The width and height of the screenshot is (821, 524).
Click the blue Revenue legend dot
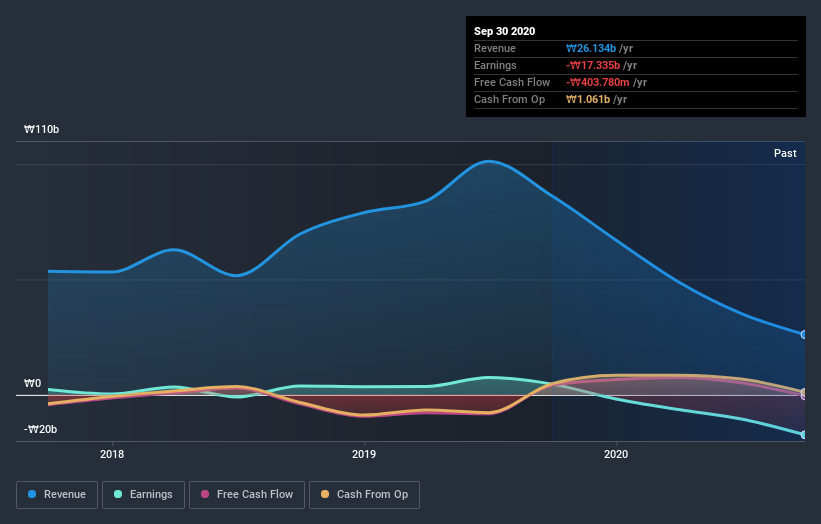(32, 494)
